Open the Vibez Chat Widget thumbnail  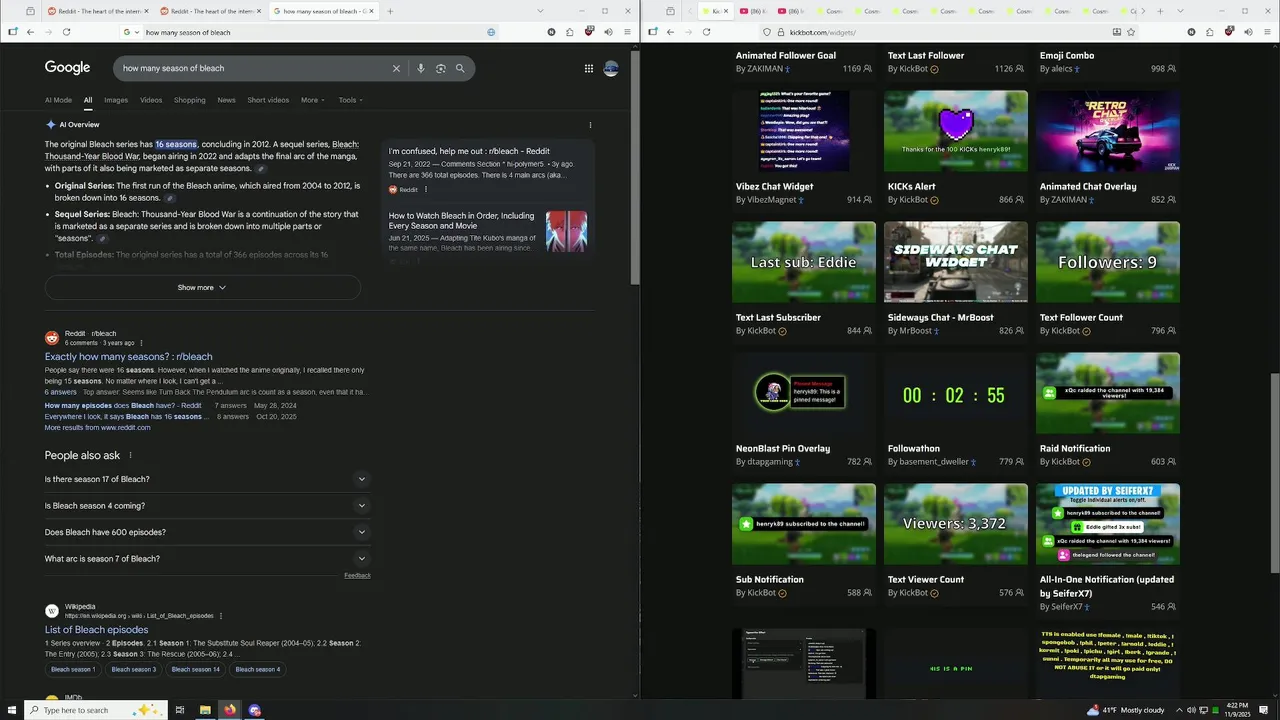coord(804,131)
